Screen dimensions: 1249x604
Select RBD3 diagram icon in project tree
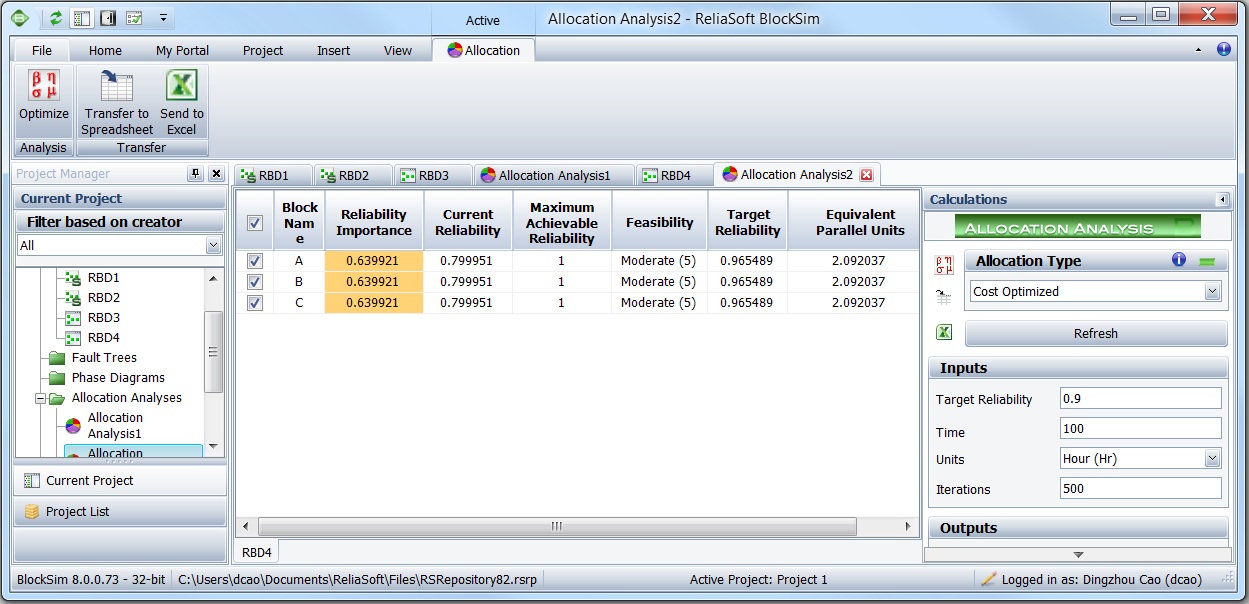coord(72,318)
